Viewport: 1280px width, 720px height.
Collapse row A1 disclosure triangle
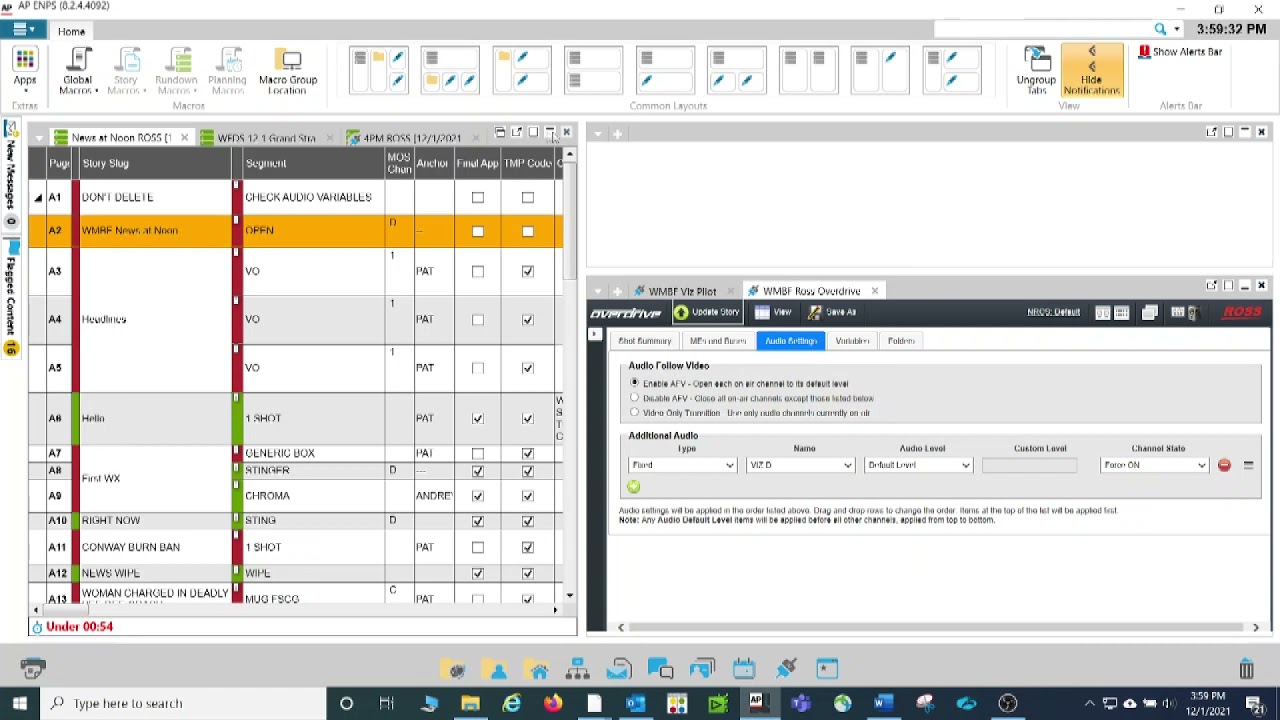click(x=38, y=198)
